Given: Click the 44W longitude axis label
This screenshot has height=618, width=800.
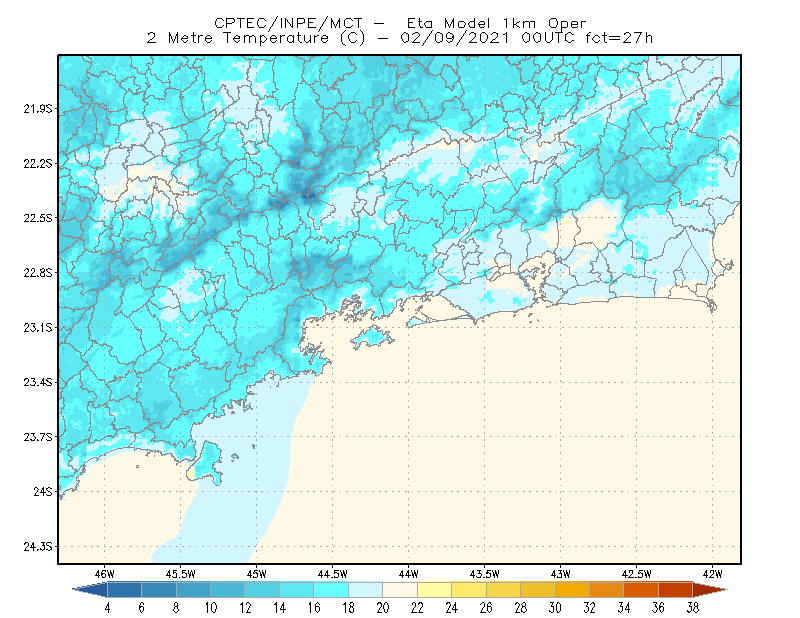Looking at the screenshot, I should tap(408, 574).
